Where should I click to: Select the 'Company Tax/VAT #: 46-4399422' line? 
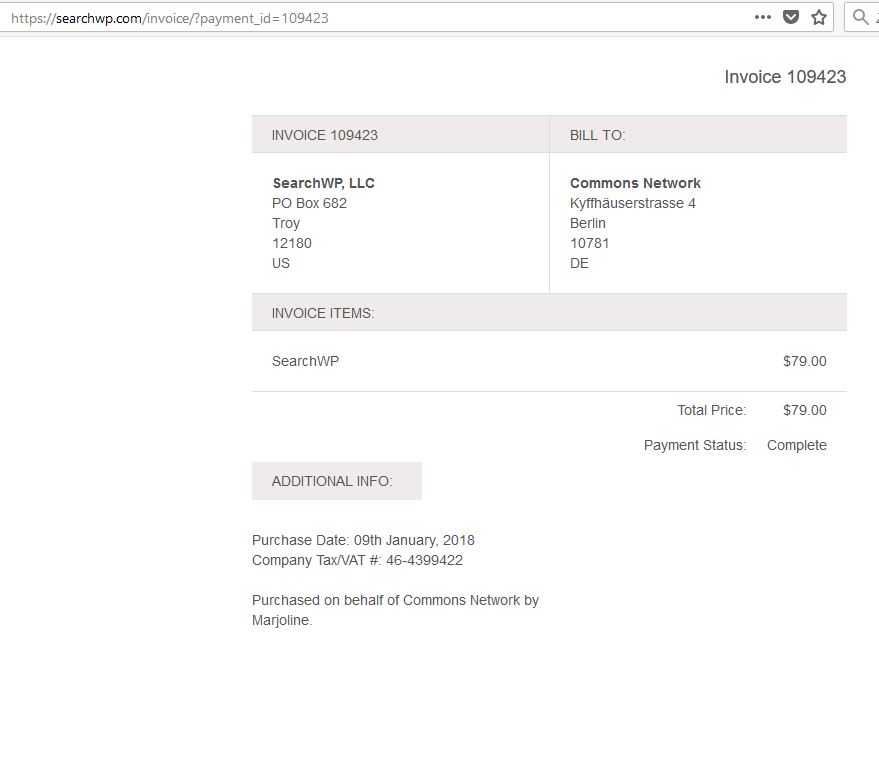click(x=357, y=561)
